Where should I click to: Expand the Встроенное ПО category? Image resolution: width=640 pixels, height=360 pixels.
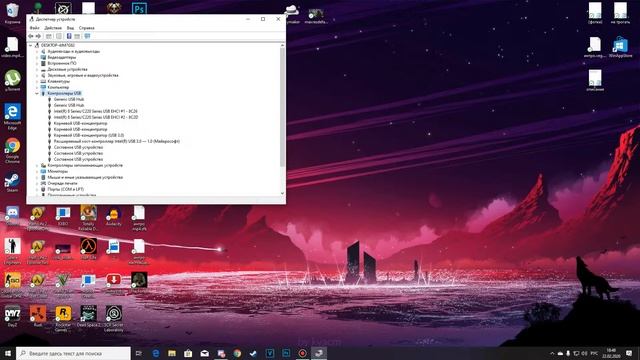37,63
